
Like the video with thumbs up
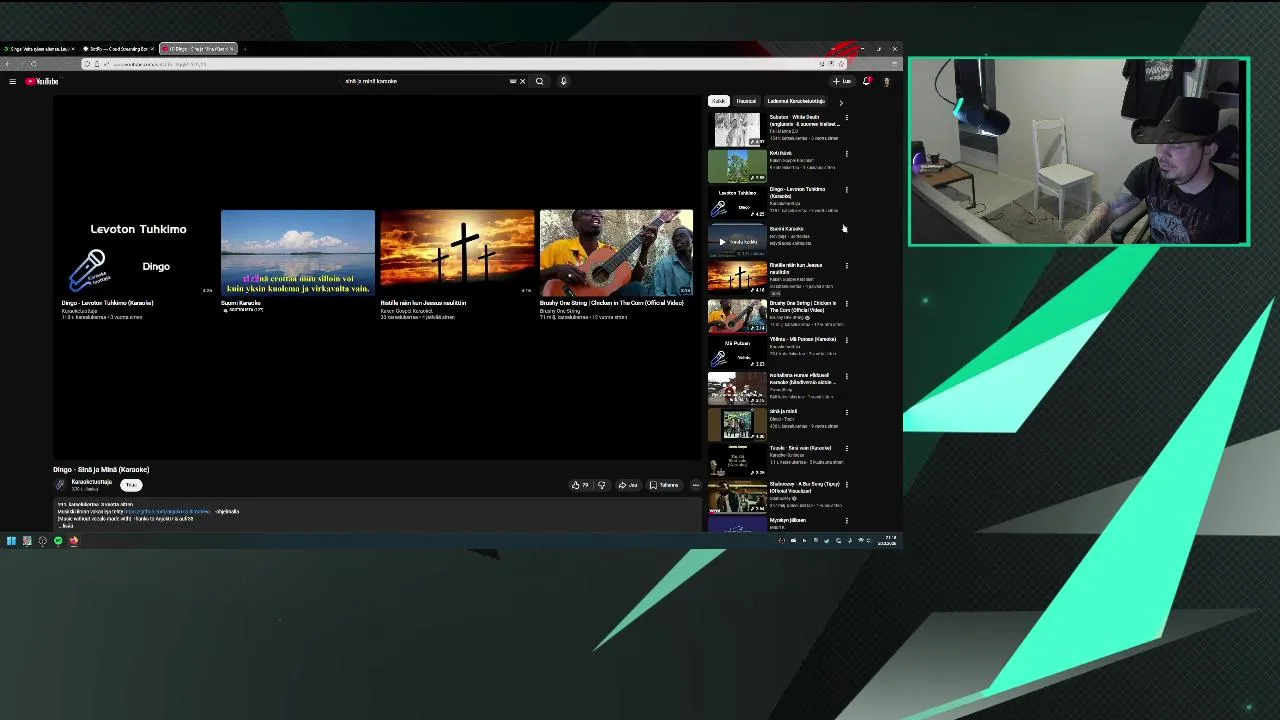[x=579, y=485]
